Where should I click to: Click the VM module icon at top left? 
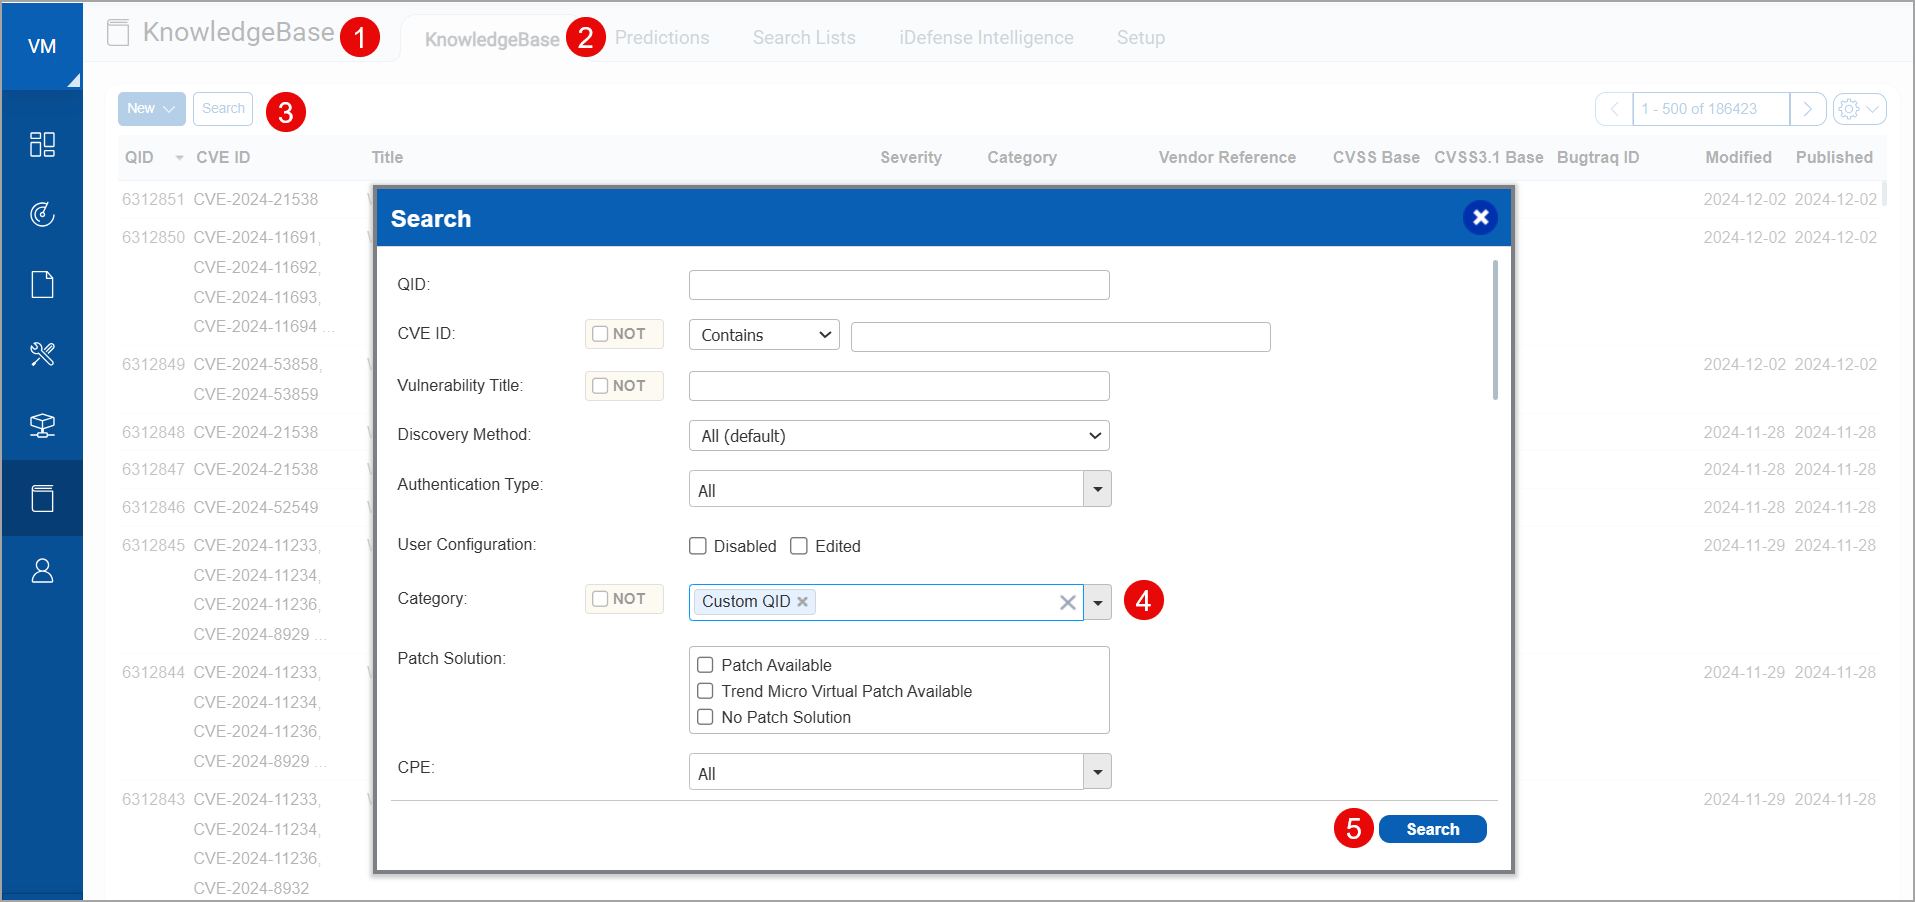(x=42, y=45)
